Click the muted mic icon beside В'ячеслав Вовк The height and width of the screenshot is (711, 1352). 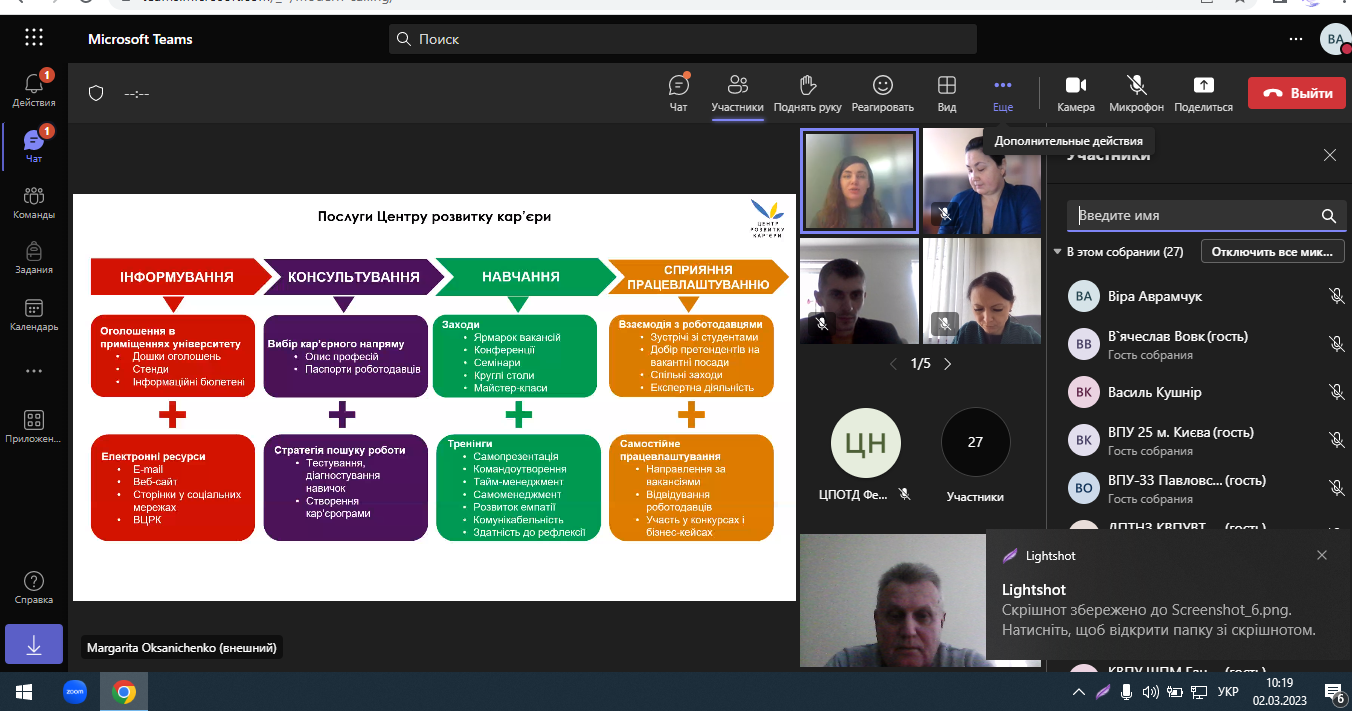(x=1336, y=344)
